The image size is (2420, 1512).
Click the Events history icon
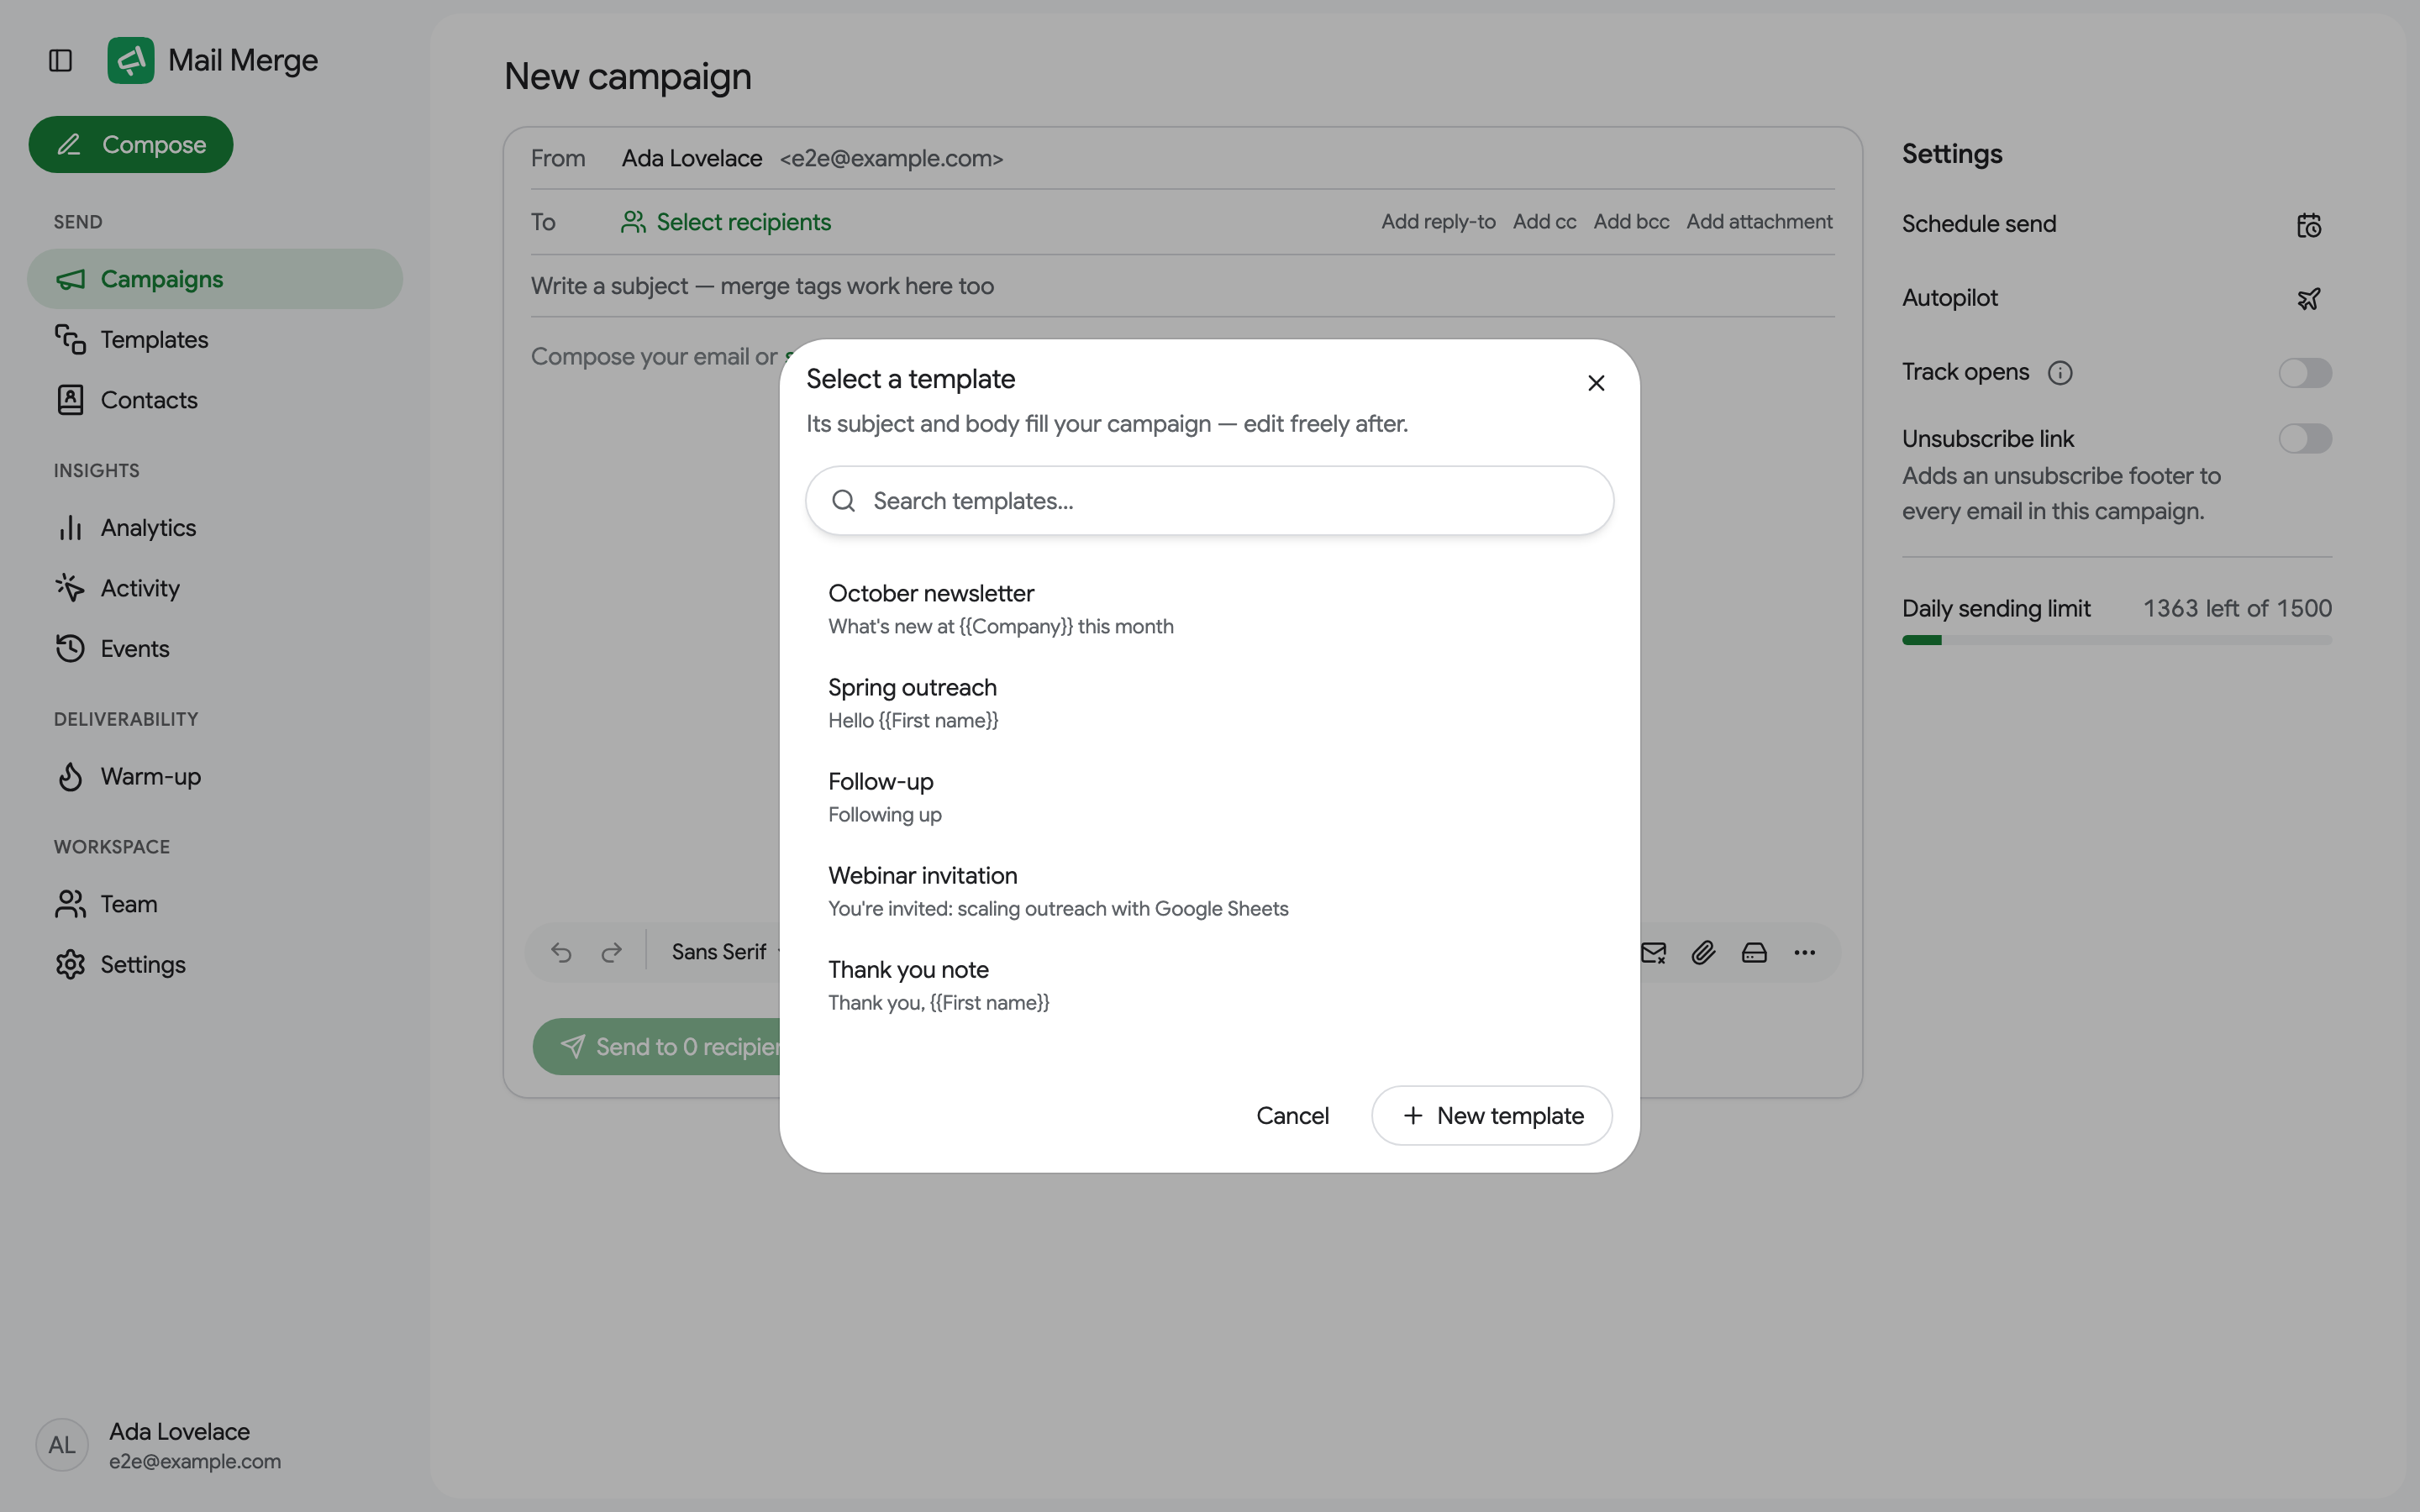(70, 649)
